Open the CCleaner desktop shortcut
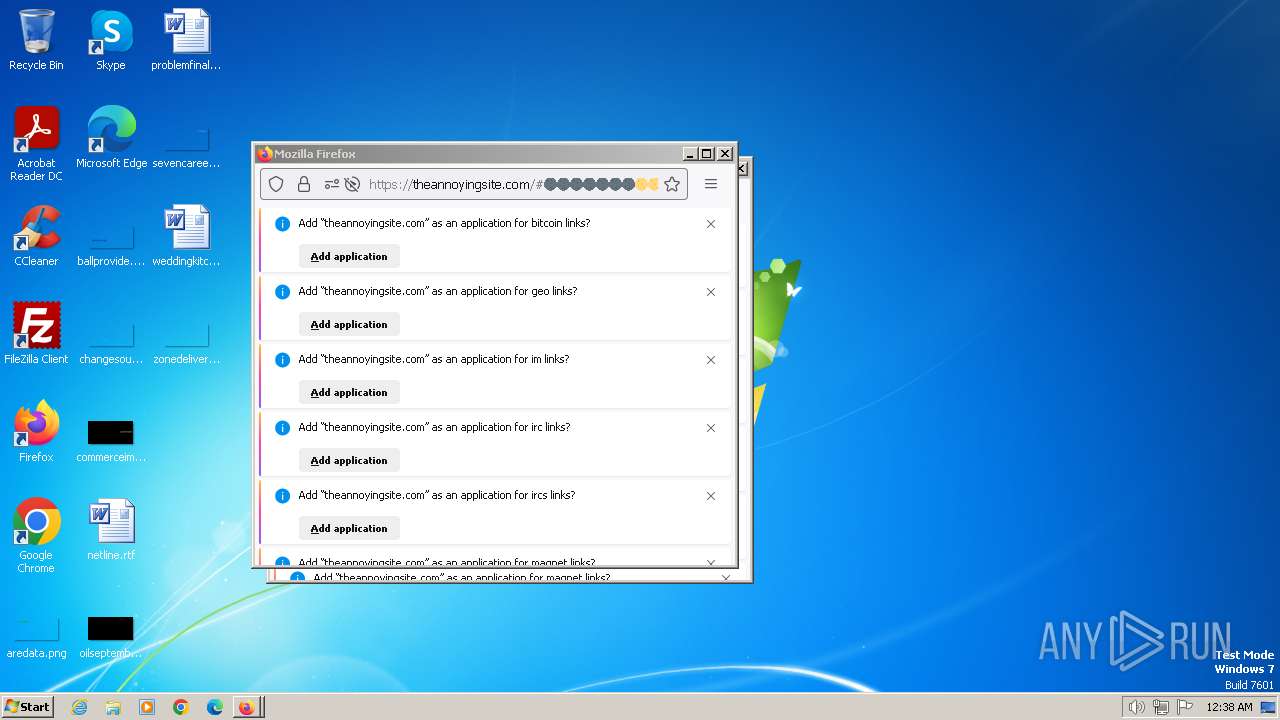The width and height of the screenshot is (1280, 720). pos(36,236)
